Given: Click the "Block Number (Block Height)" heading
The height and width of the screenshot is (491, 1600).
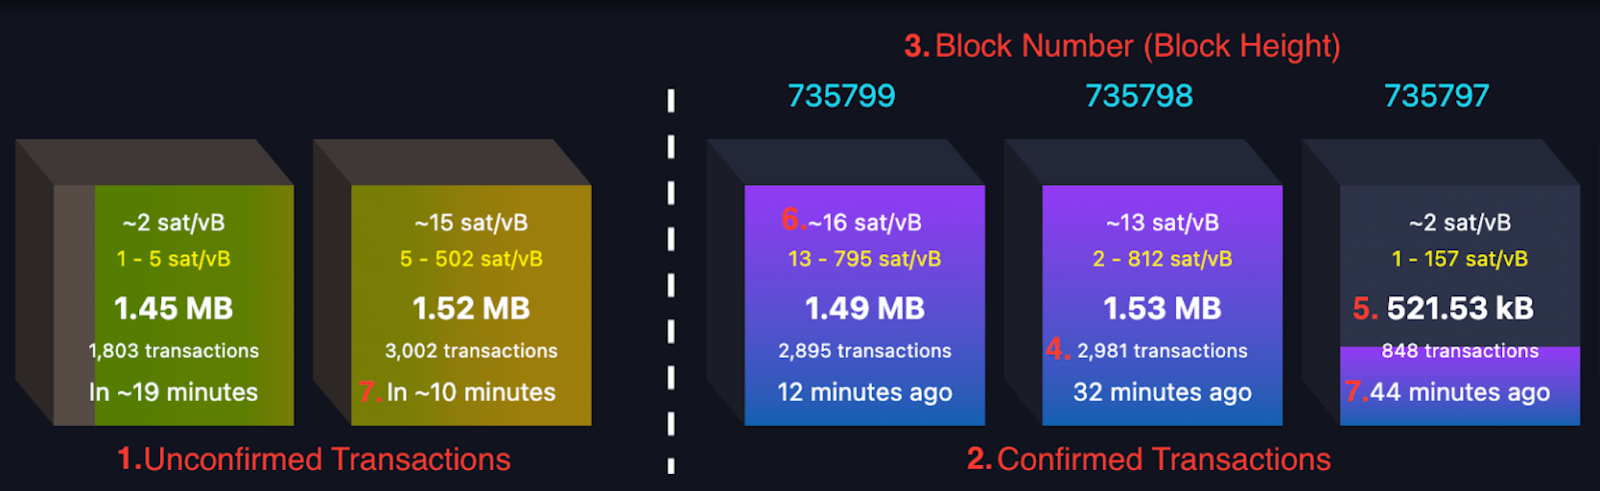Looking at the screenshot, I should (1137, 46).
